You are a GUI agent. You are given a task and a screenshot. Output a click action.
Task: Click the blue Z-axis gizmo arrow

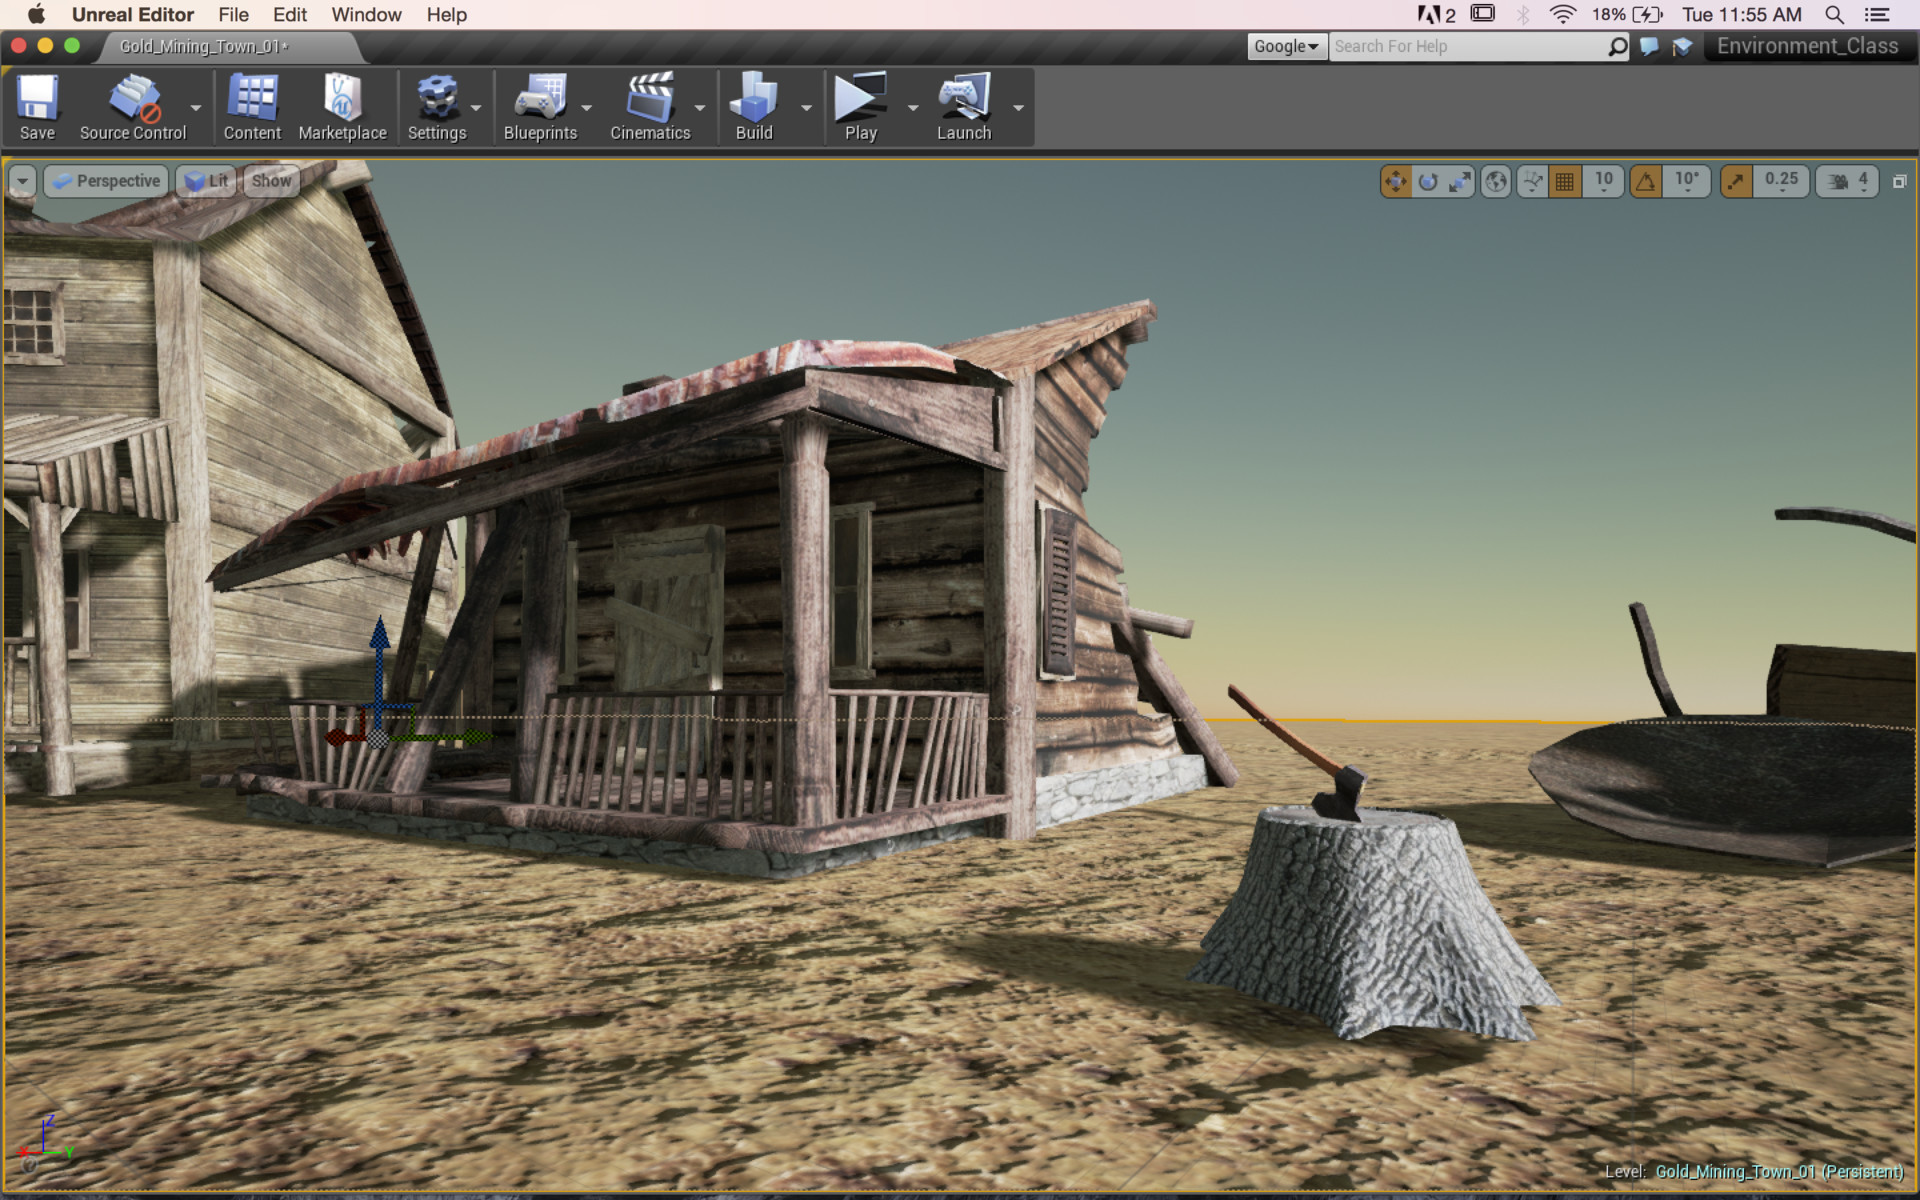click(x=379, y=632)
